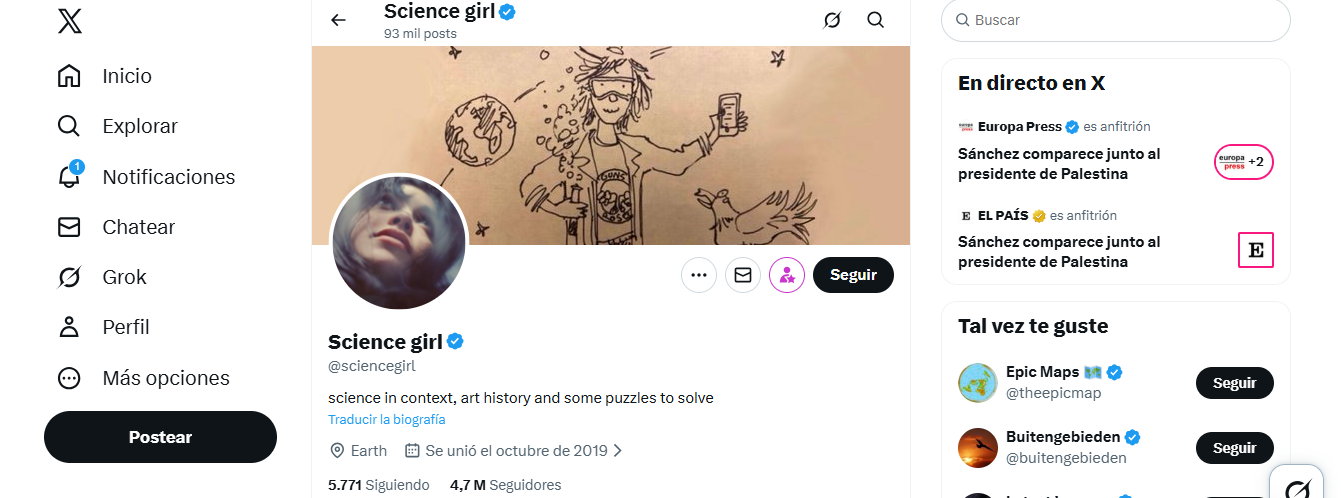Screen dimensions: 1341x498
Task: Send a message via envelope icon
Action: pyautogui.click(x=743, y=275)
